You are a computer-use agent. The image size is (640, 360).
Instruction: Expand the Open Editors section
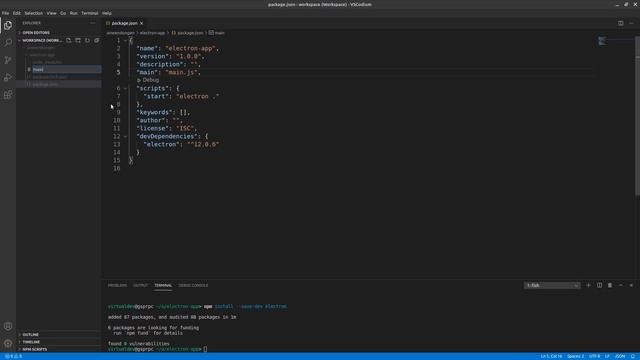pos(36,33)
